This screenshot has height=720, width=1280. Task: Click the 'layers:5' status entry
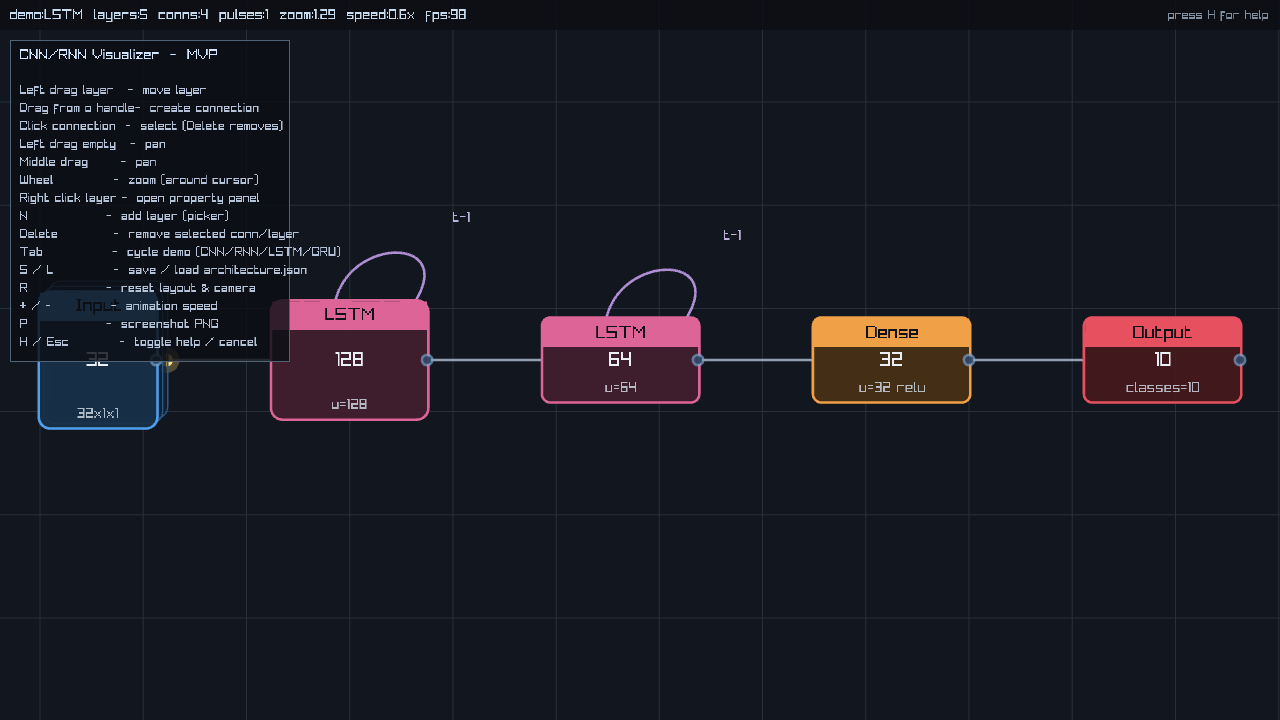(x=120, y=15)
